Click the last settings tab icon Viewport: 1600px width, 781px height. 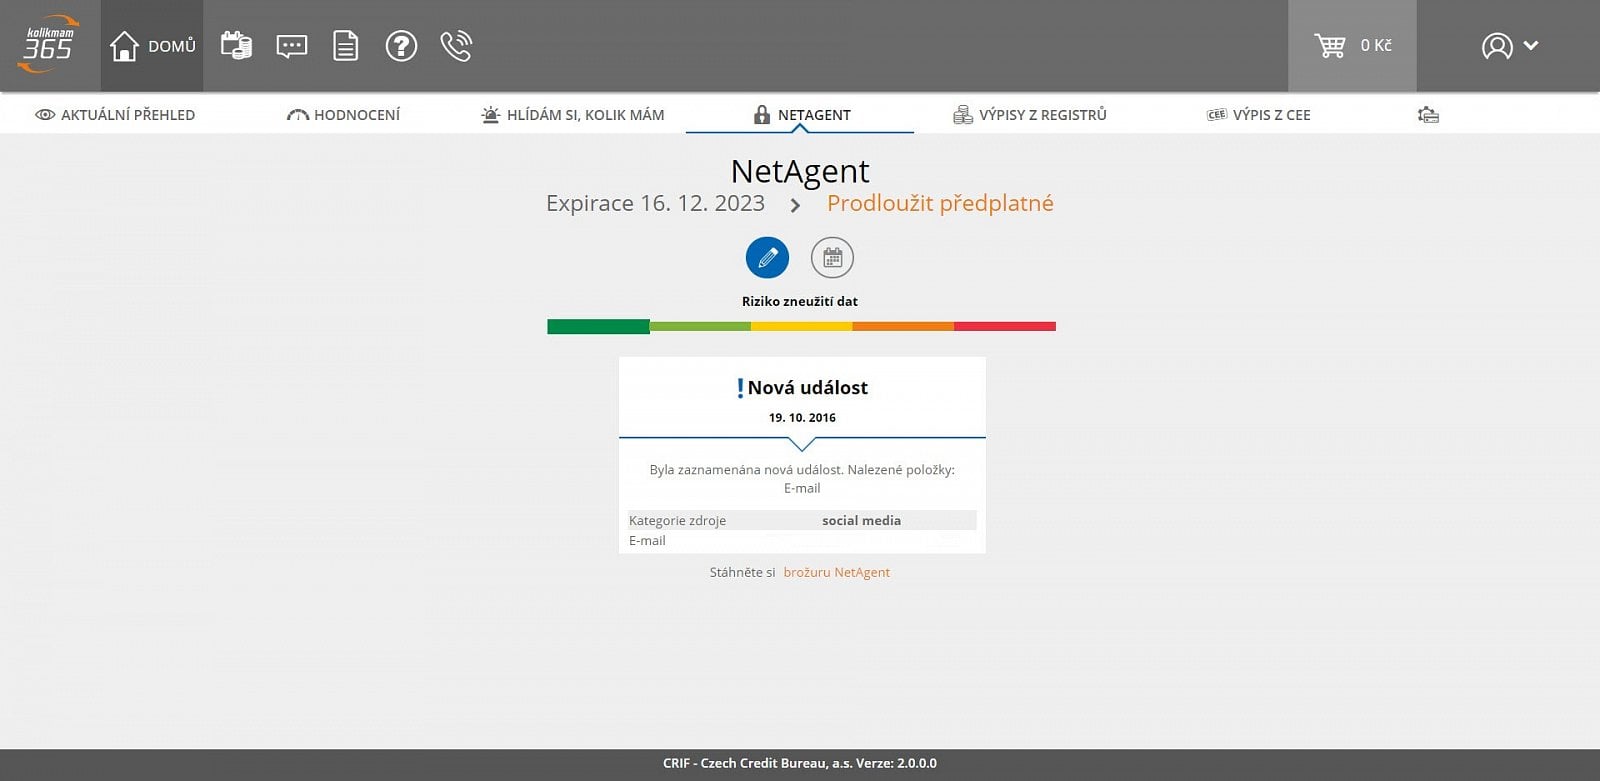(x=1428, y=115)
